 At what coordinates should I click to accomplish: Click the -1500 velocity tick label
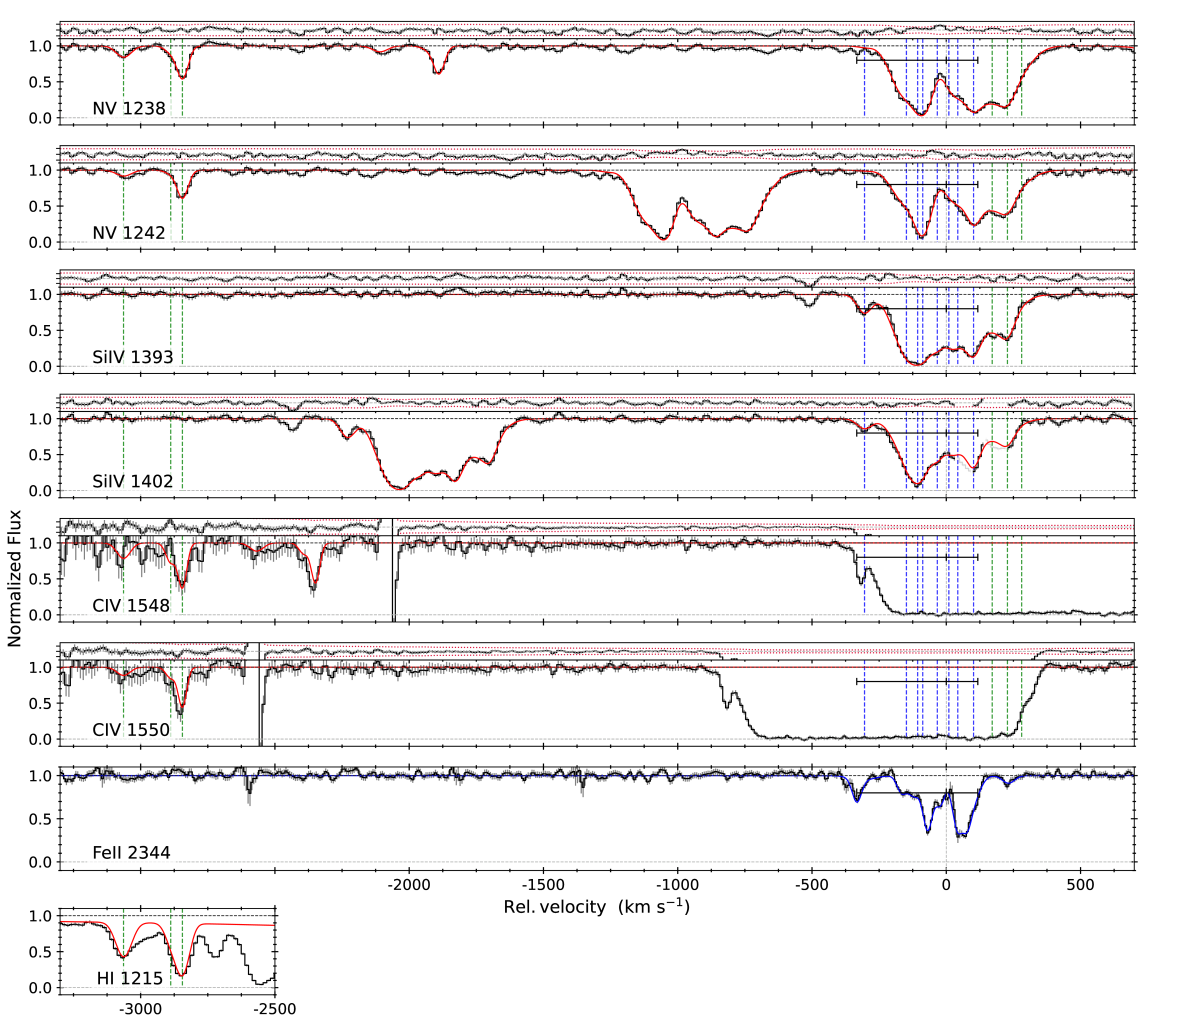(x=543, y=885)
